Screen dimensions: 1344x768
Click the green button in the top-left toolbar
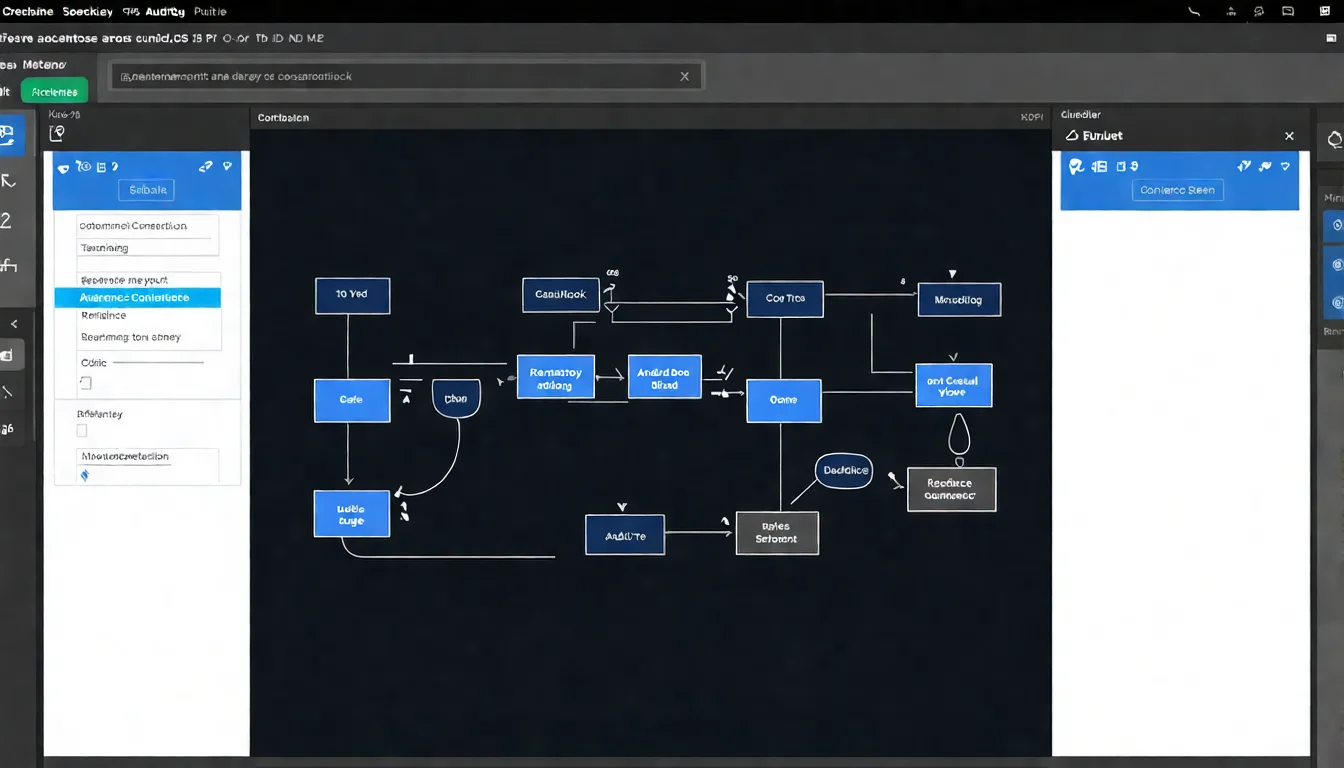click(x=54, y=91)
